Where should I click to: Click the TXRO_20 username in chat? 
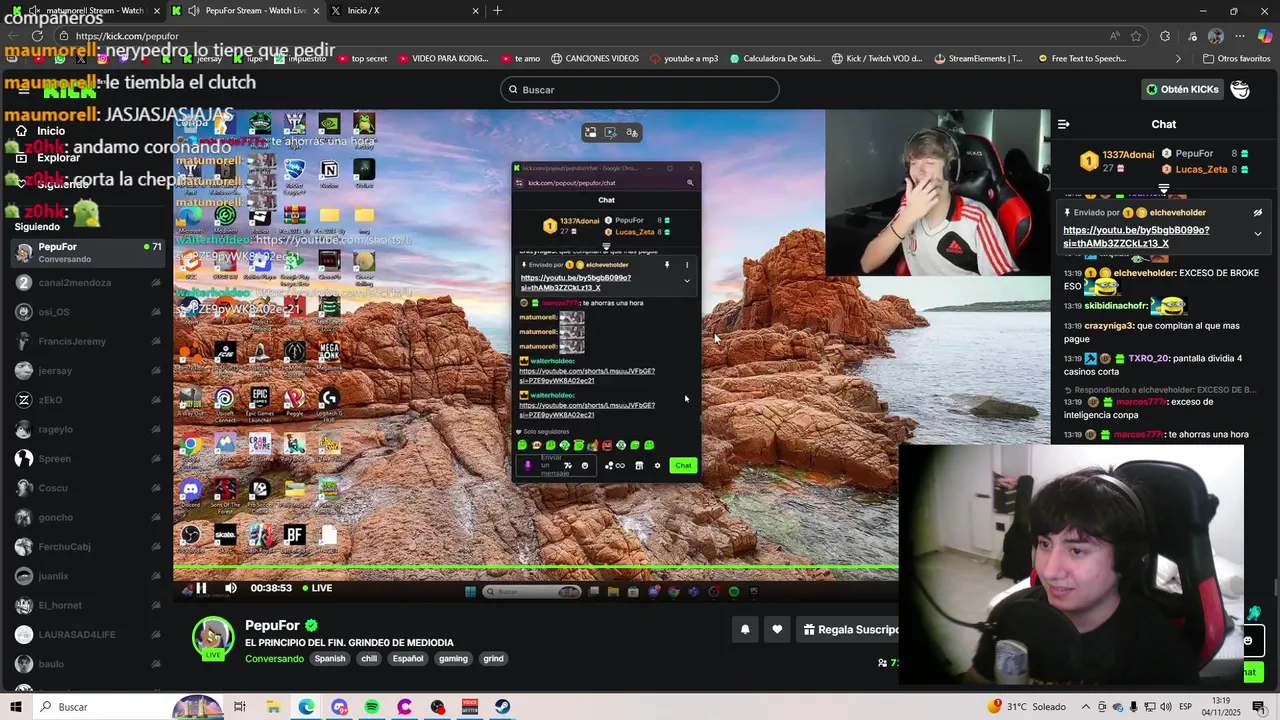coord(1148,358)
